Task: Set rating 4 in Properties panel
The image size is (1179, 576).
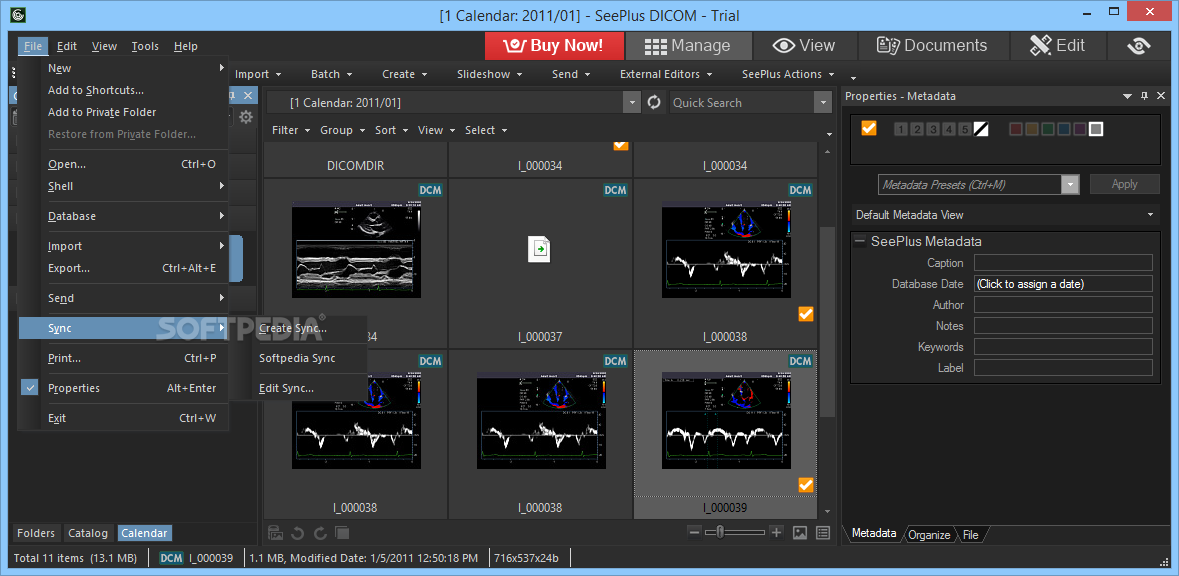Action: tap(949, 129)
